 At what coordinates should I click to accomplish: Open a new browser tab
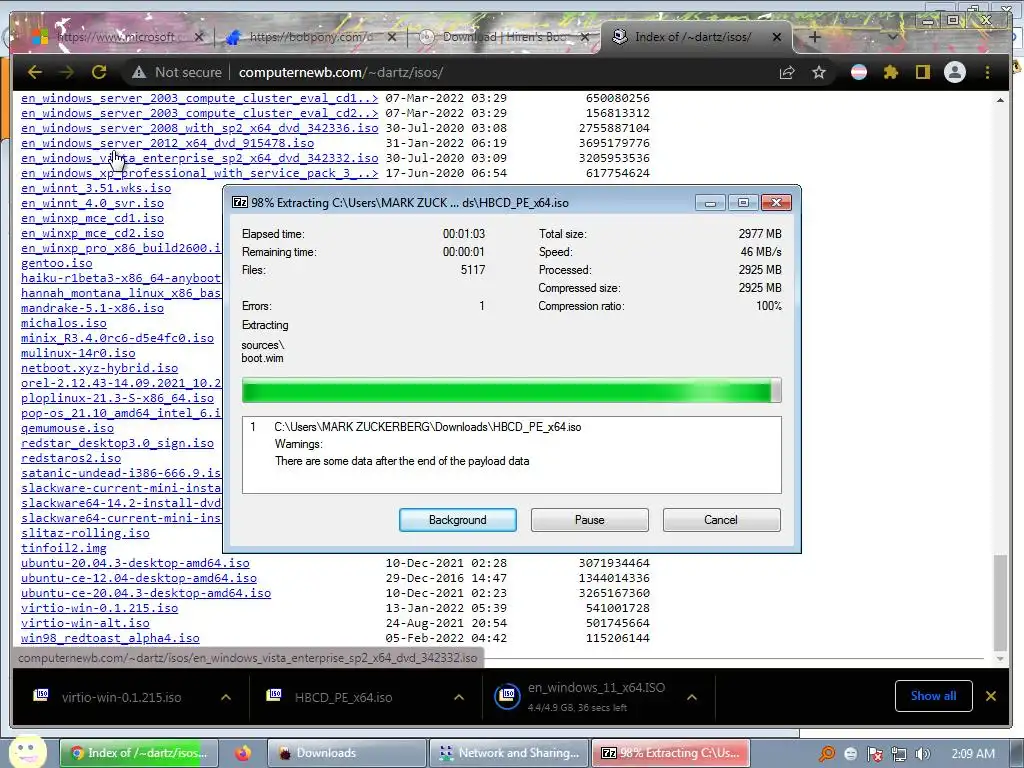(814, 37)
